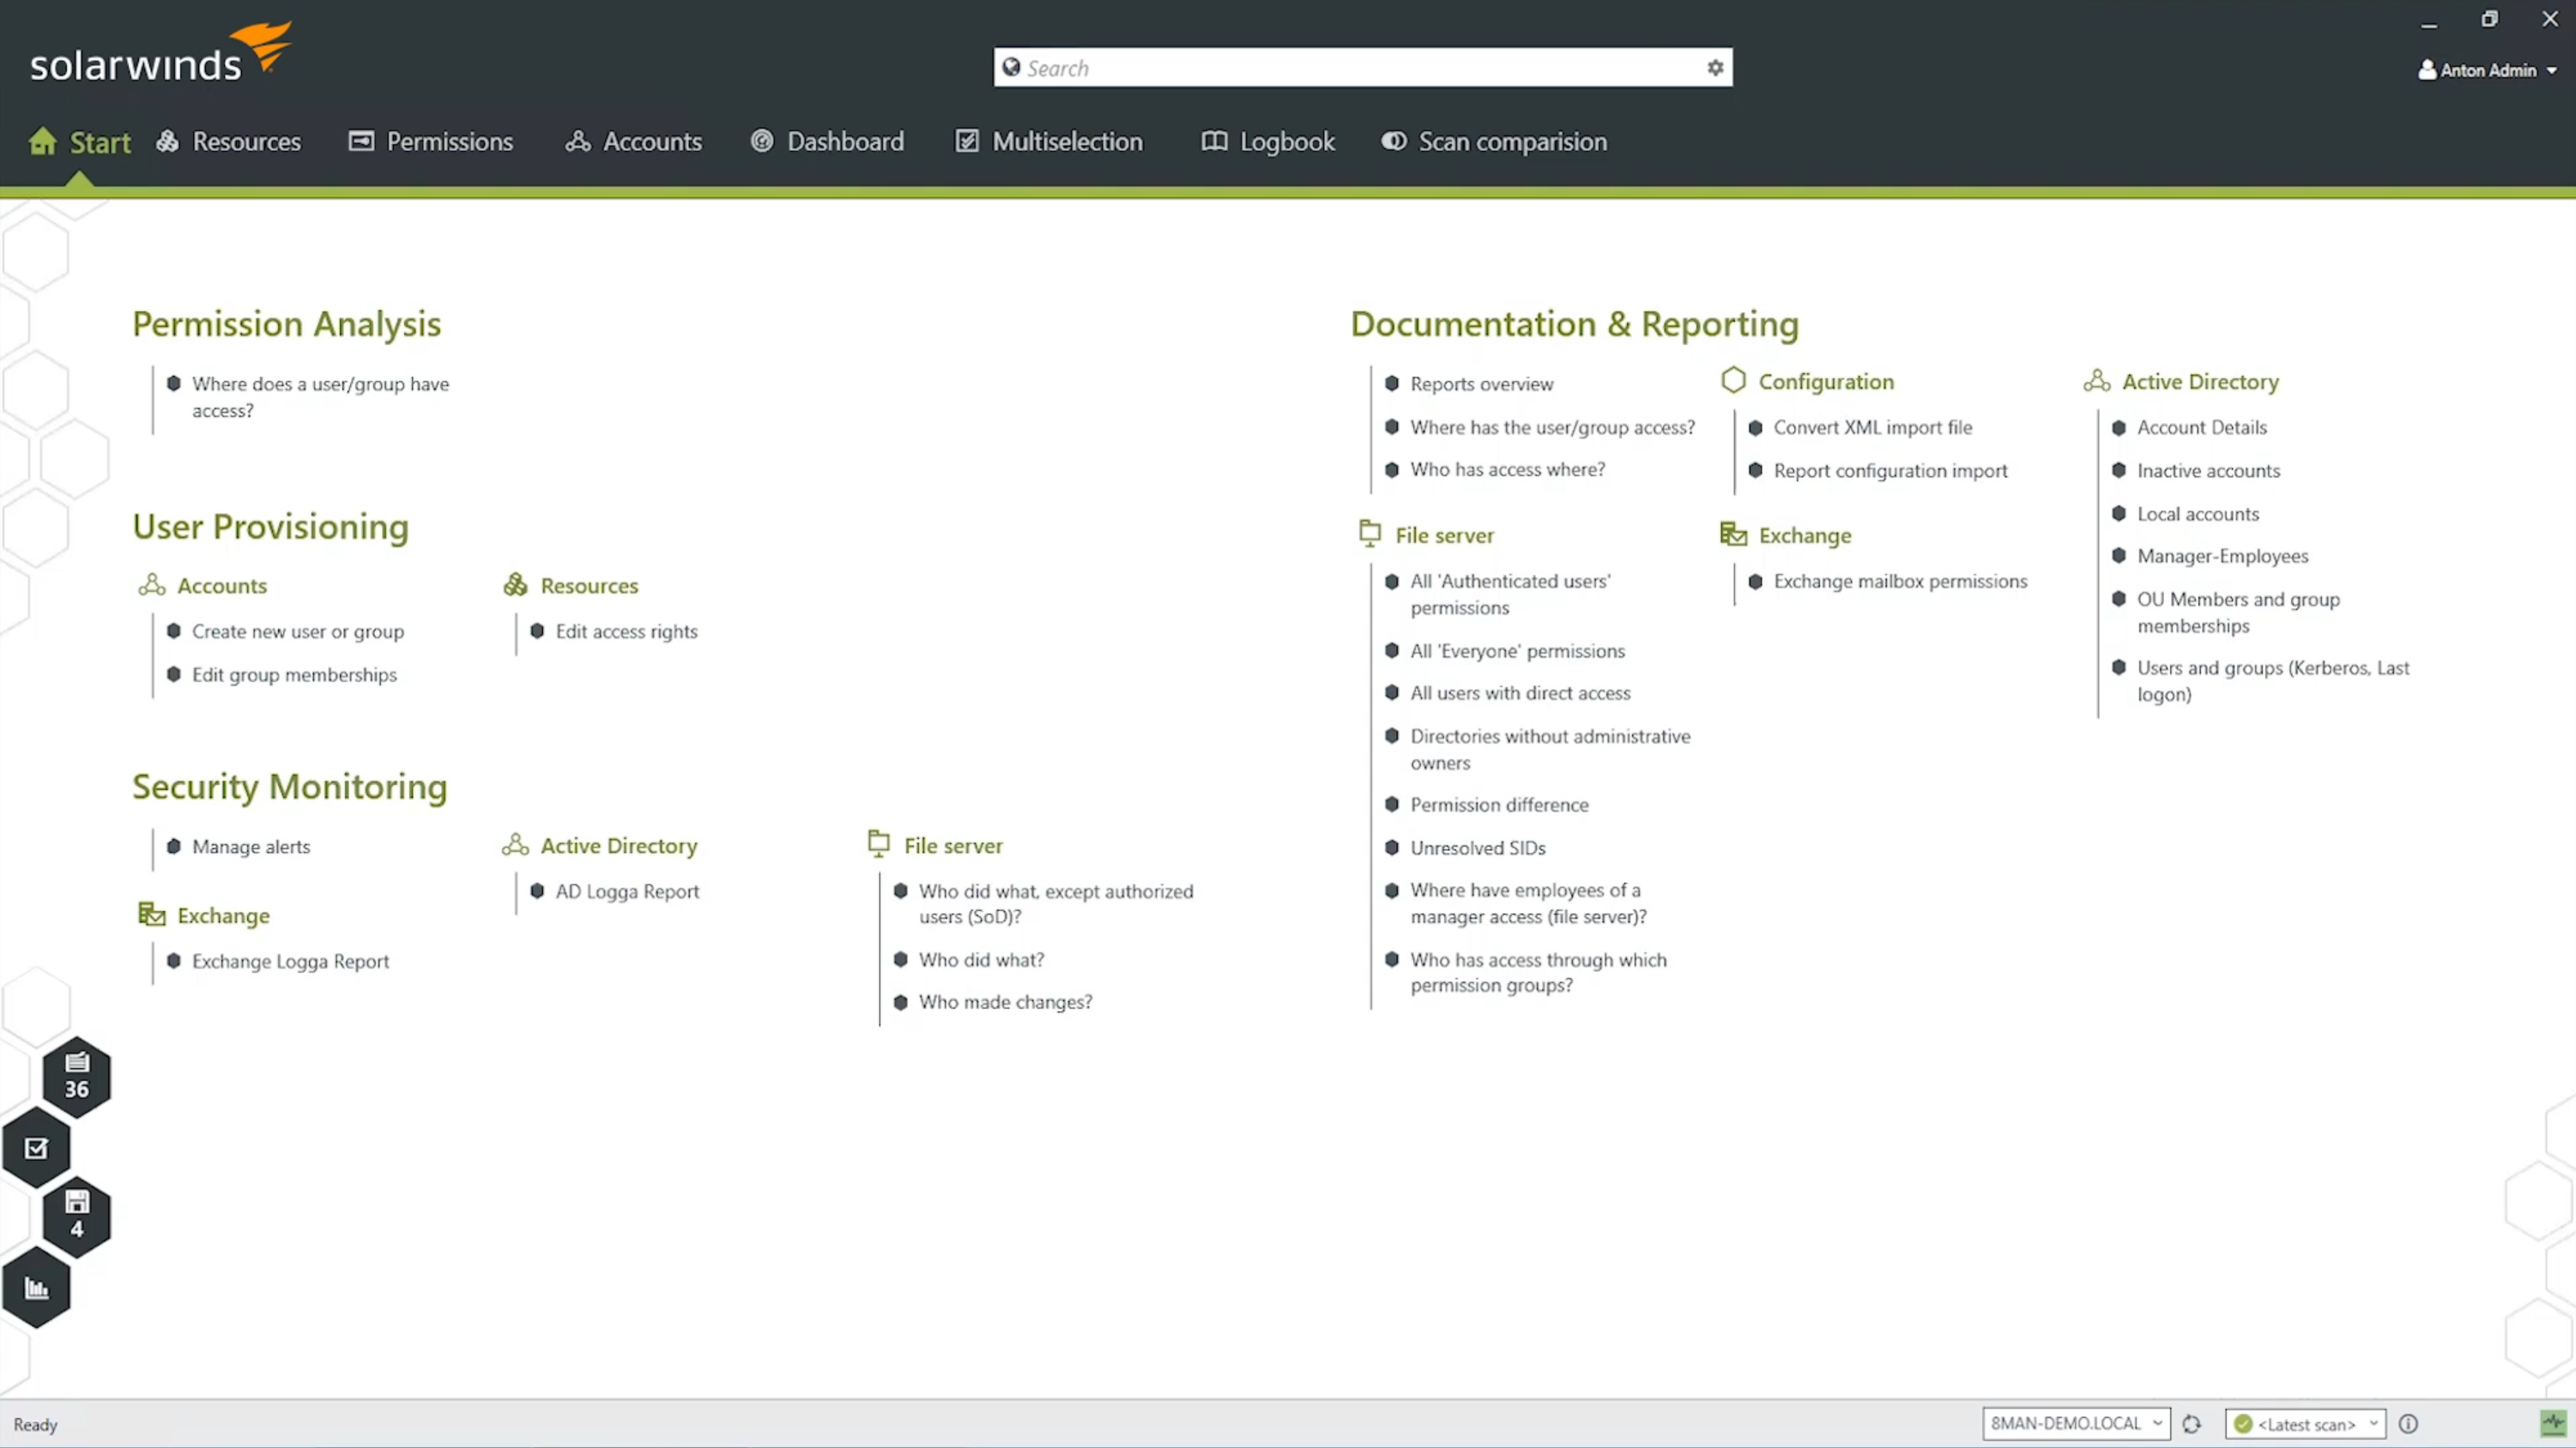Open the Latest scan dropdown
The image size is (2576, 1448).
[x=2306, y=1424]
